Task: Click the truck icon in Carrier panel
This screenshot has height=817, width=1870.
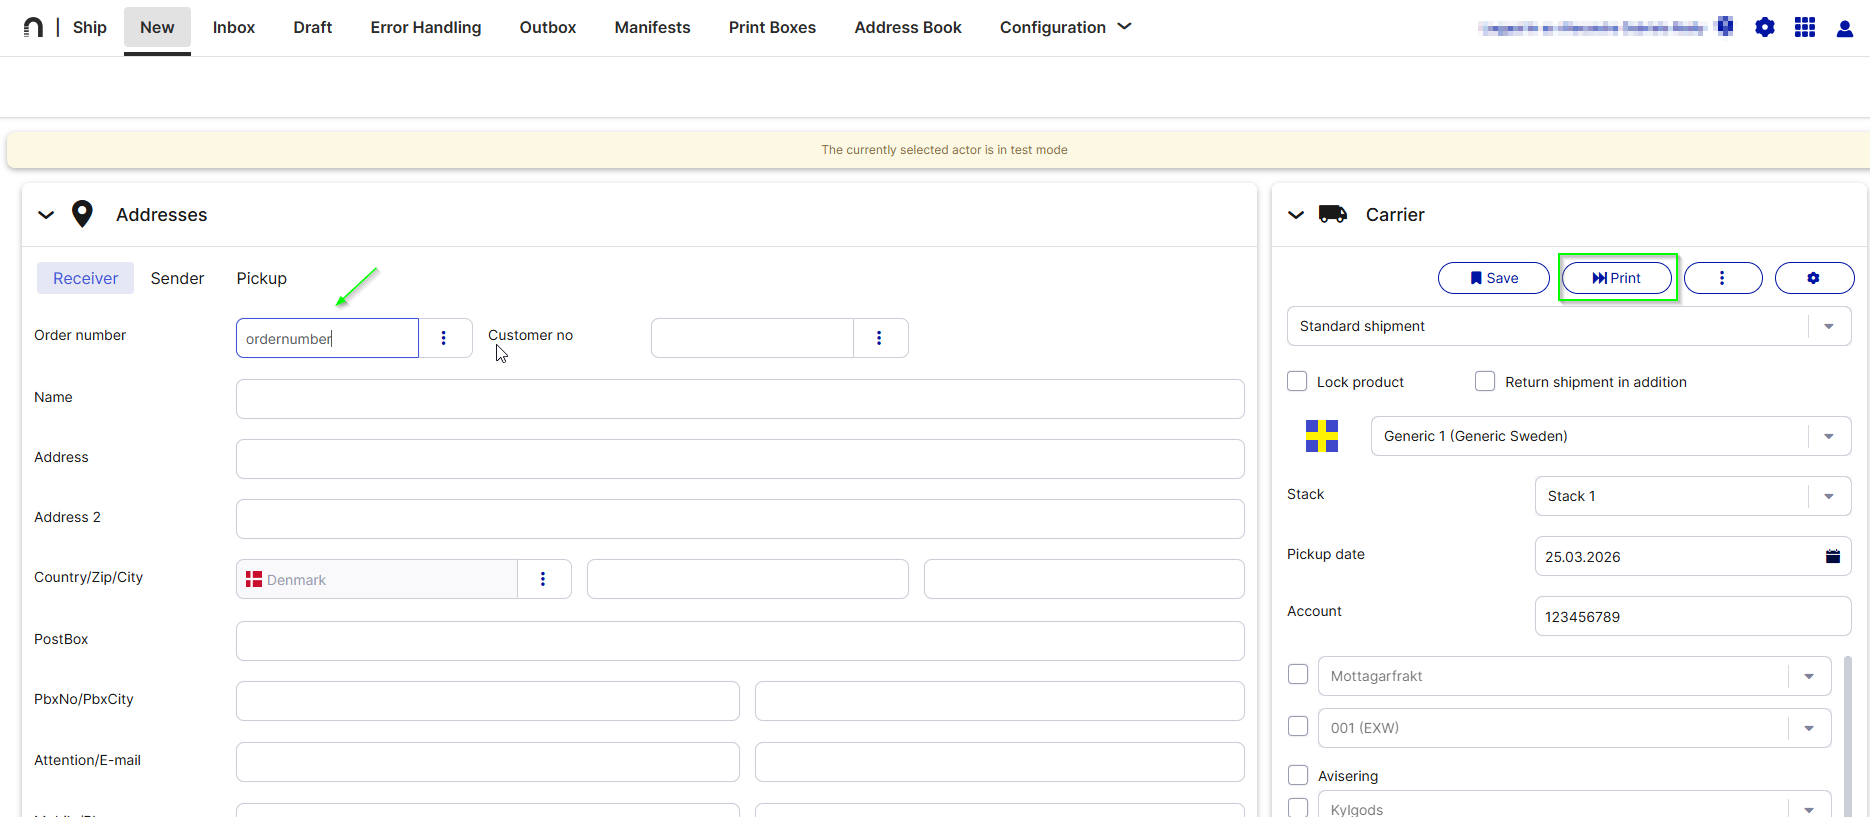Action: (1333, 214)
